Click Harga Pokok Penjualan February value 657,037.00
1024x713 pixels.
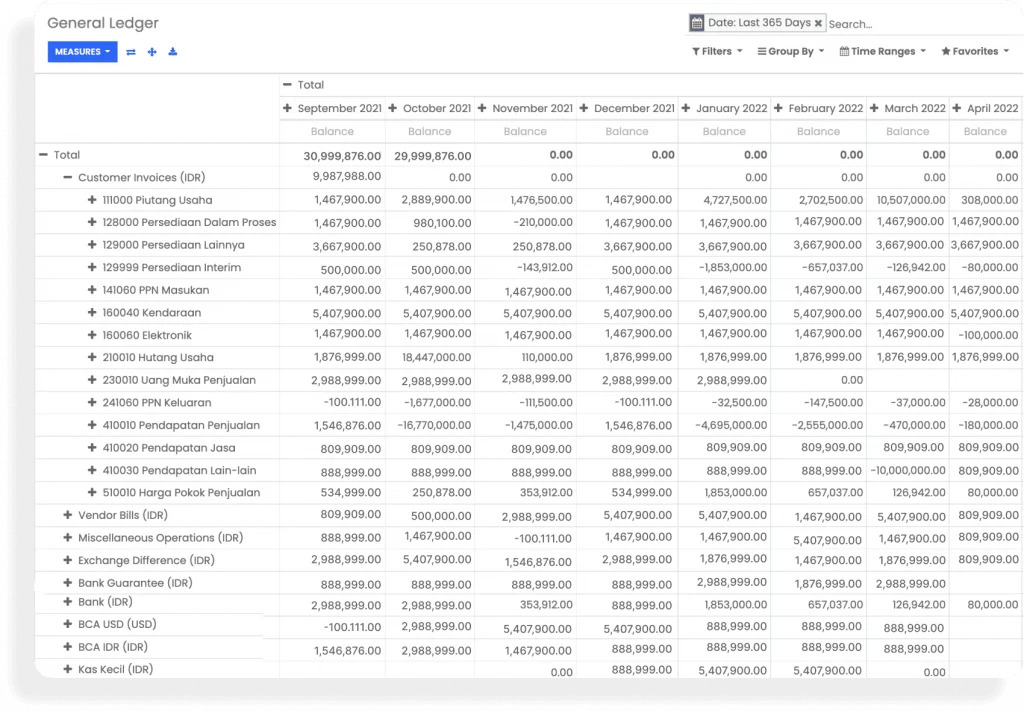click(x=835, y=493)
